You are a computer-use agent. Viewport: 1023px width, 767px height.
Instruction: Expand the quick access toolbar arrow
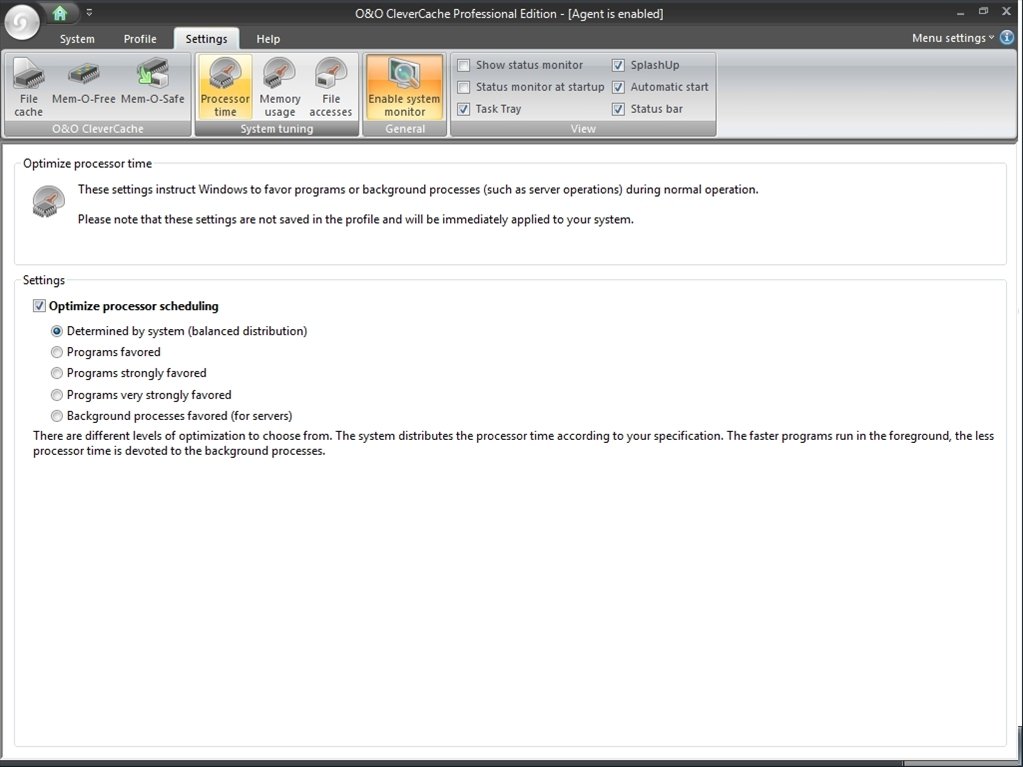[x=89, y=12]
